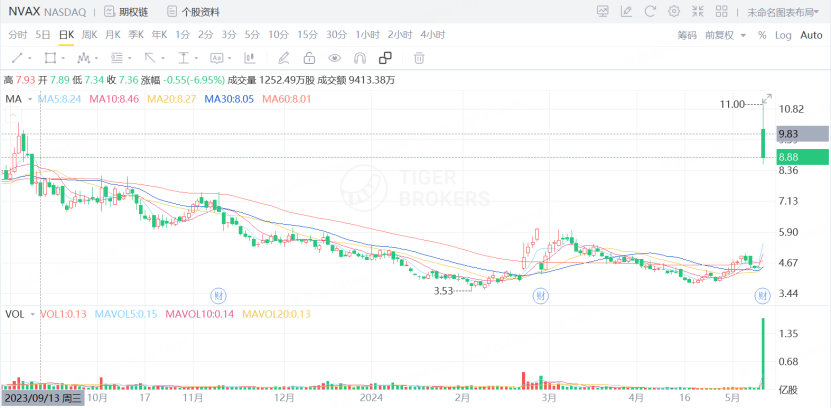This screenshot has width=831, height=408.
Task: Switch to the 季K quarterly tab
Action: click(136, 35)
